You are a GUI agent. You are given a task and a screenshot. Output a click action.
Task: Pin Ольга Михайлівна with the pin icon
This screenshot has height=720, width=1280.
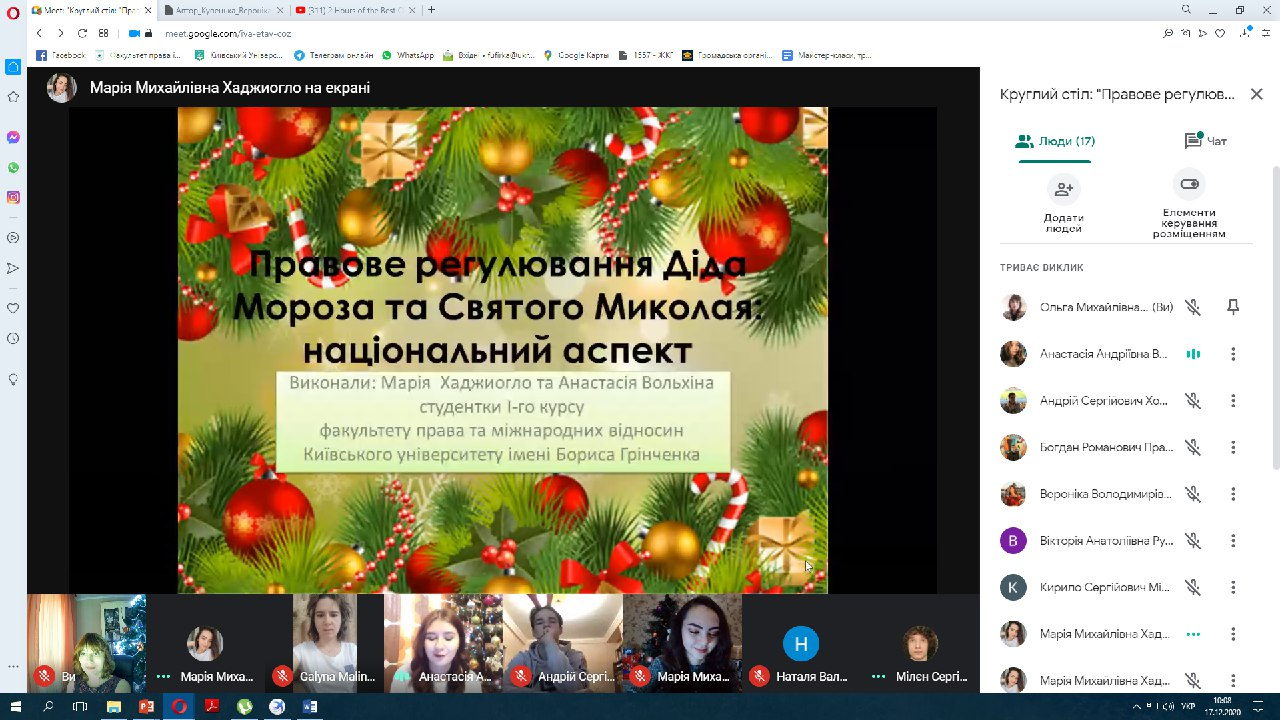point(1233,307)
